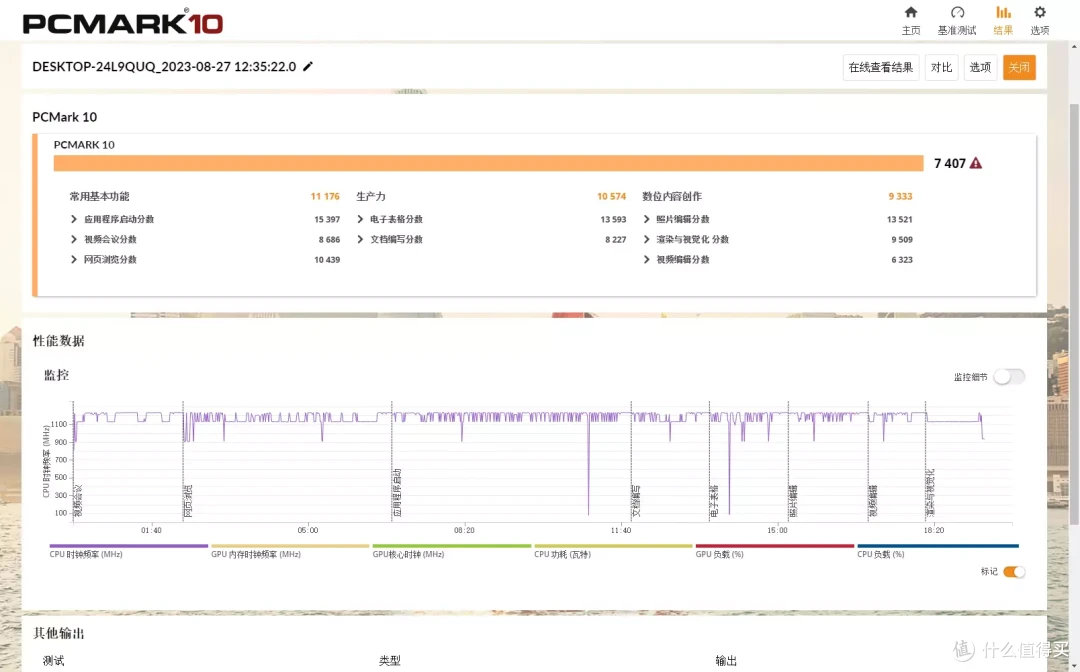Expand 照片编辑分数 row
1080x672 pixels.
pyautogui.click(x=646, y=219)
